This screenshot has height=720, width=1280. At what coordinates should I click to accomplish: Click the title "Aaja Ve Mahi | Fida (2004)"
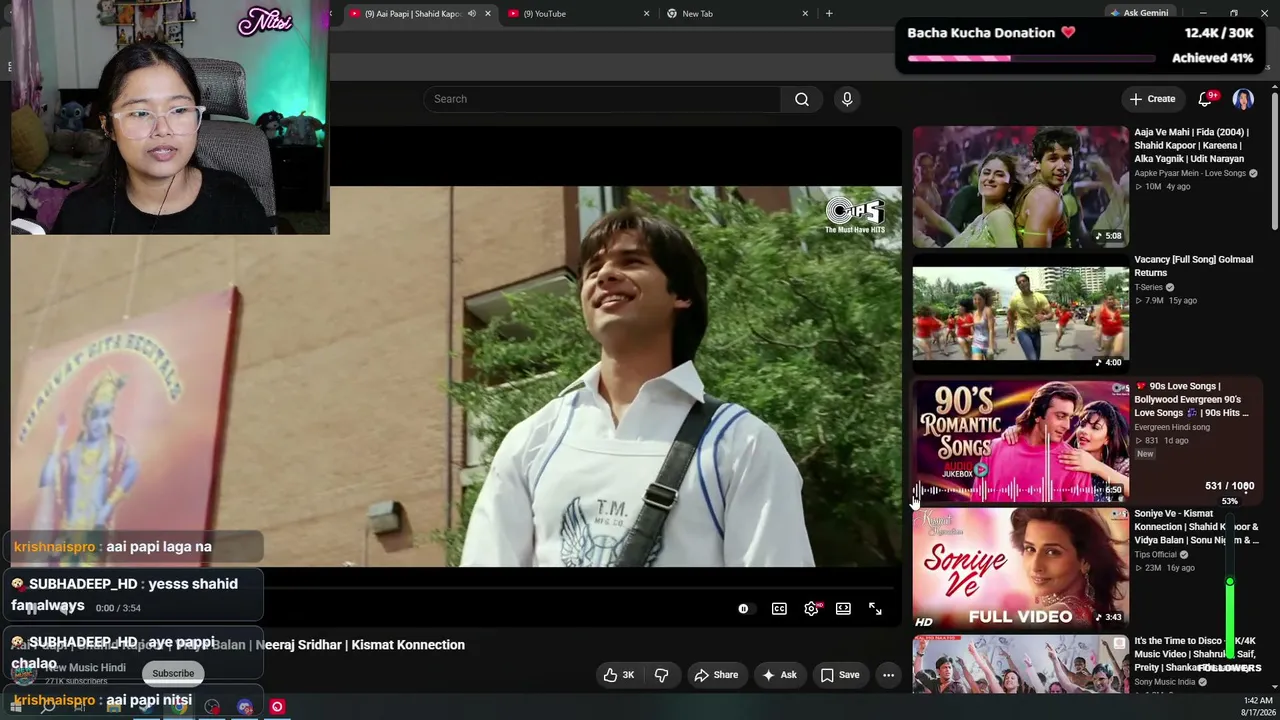(1191, 145)
